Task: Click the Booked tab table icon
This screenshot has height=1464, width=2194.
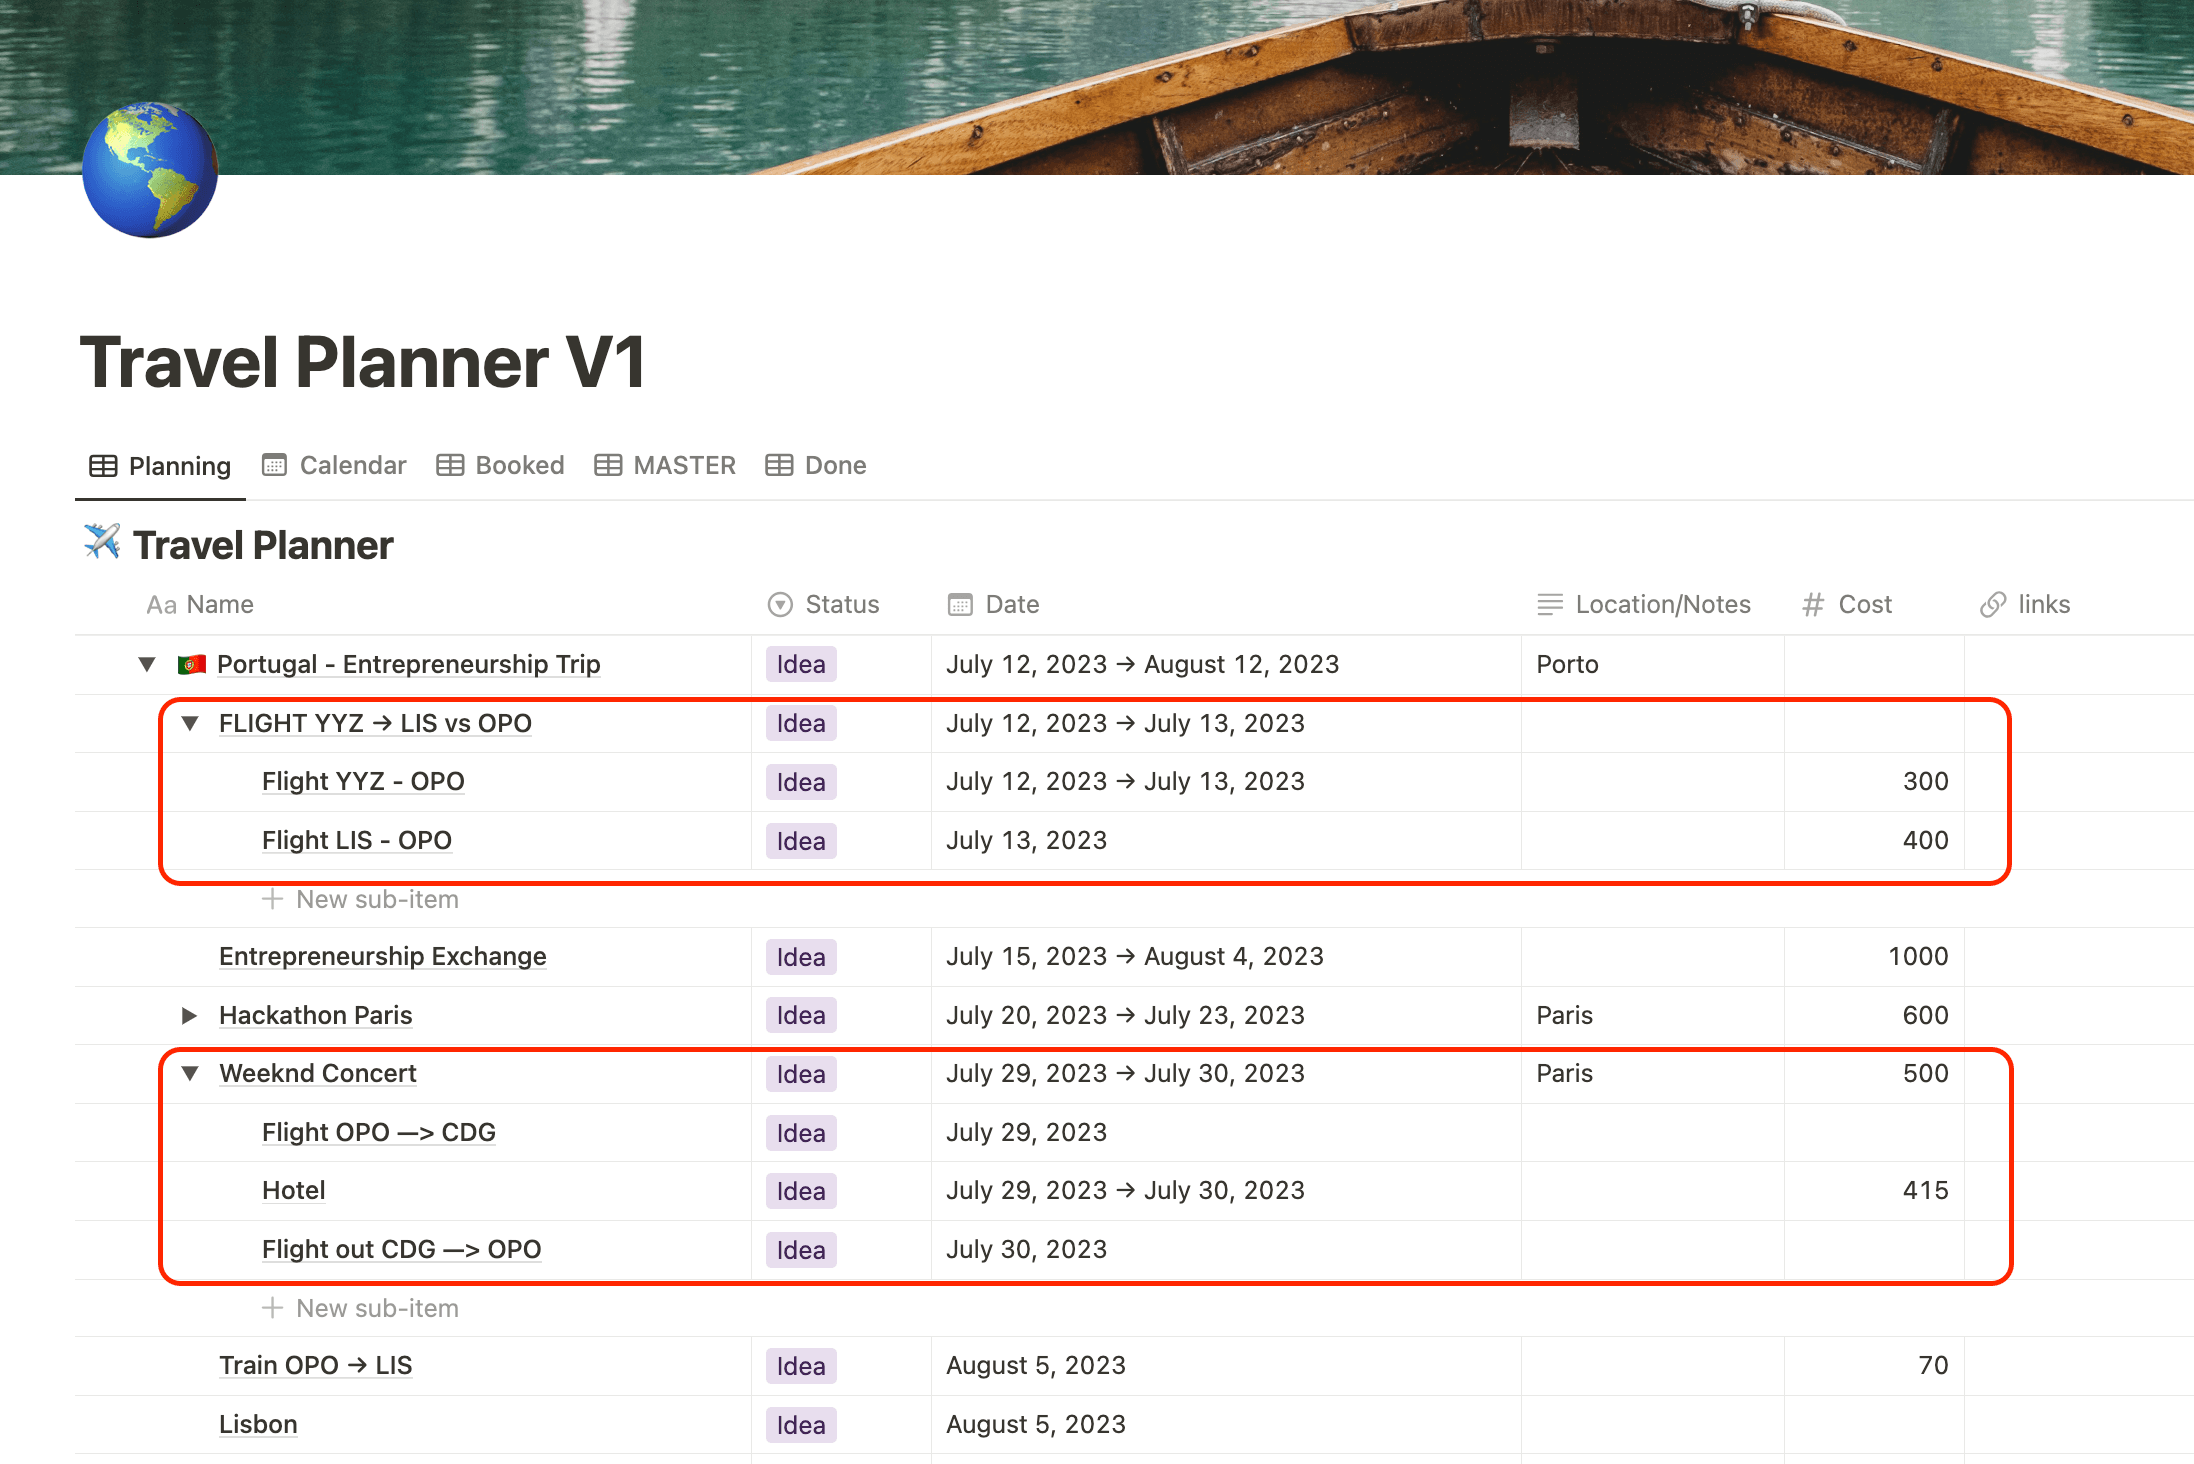Action: pyautogui.click(x=450, y=465)
